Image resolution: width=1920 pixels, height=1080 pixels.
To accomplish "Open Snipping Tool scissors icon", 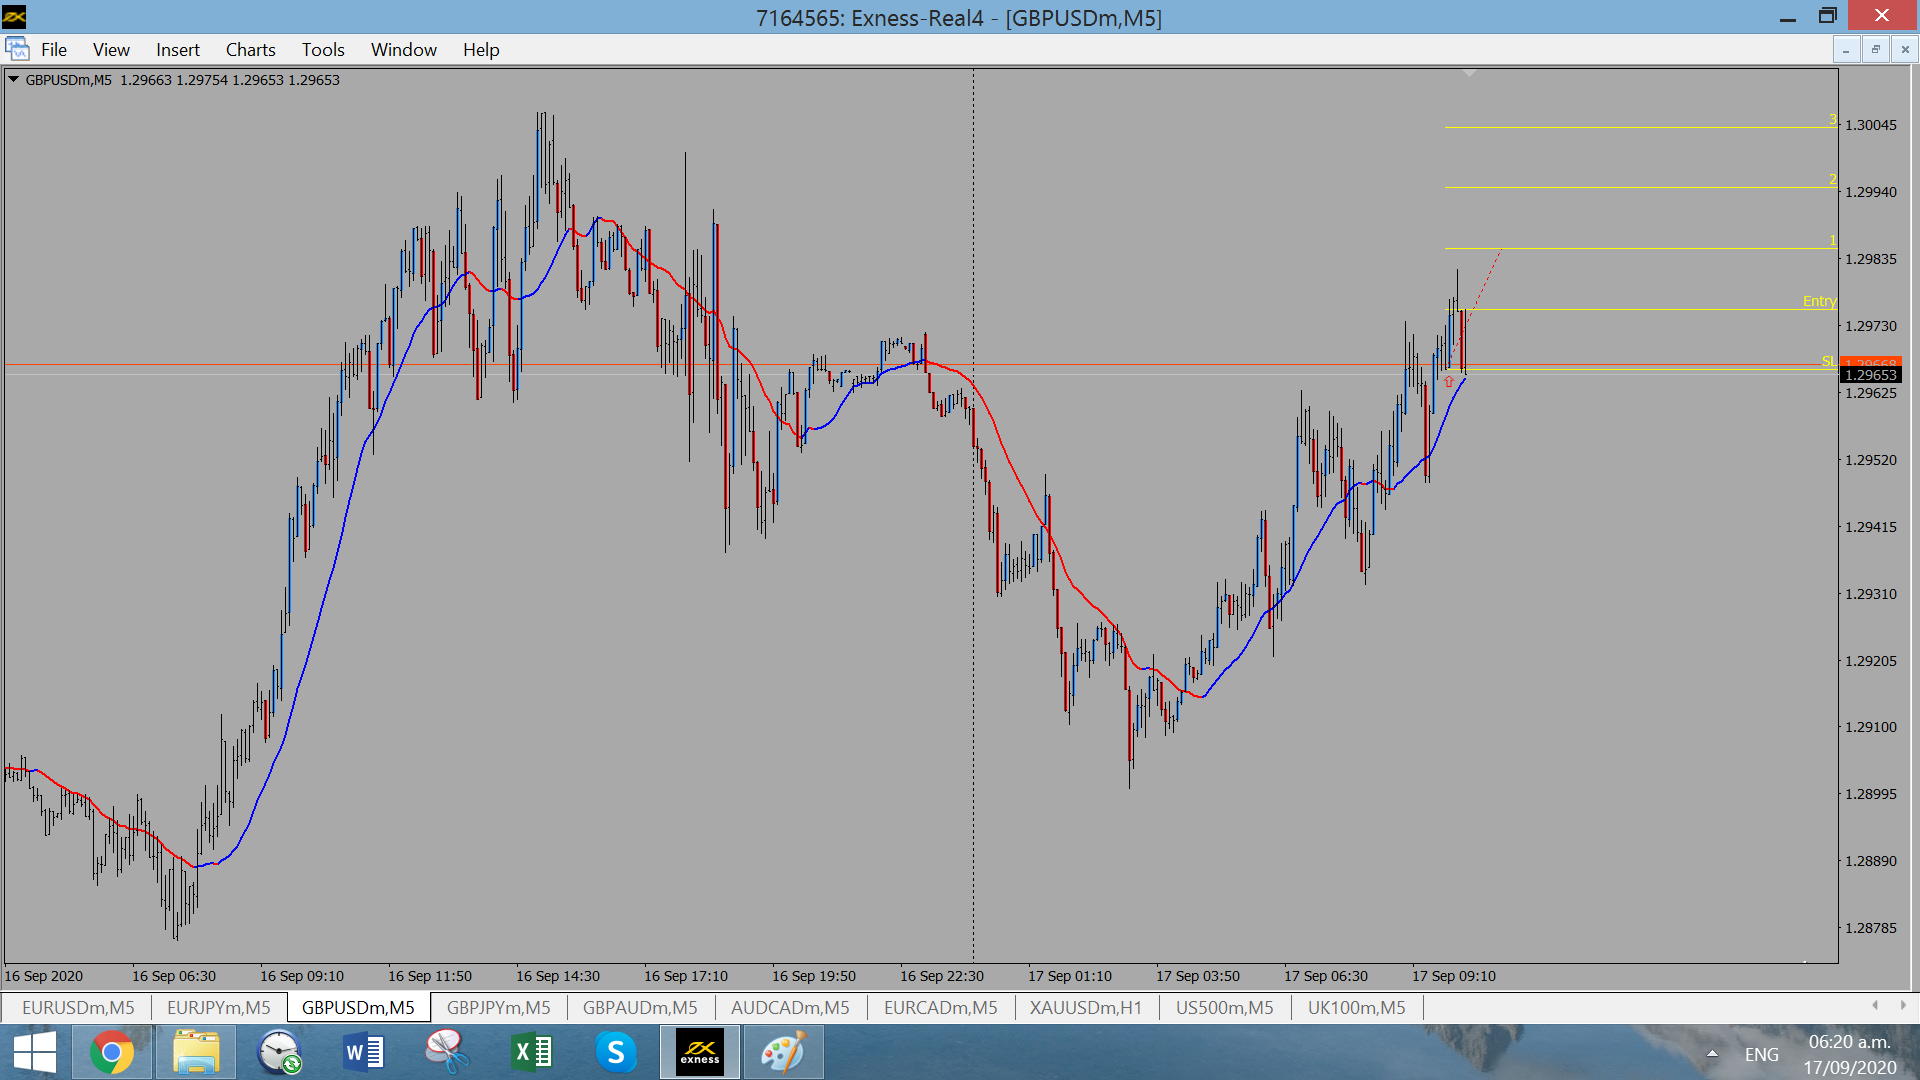I will (x=447, y=1052).
